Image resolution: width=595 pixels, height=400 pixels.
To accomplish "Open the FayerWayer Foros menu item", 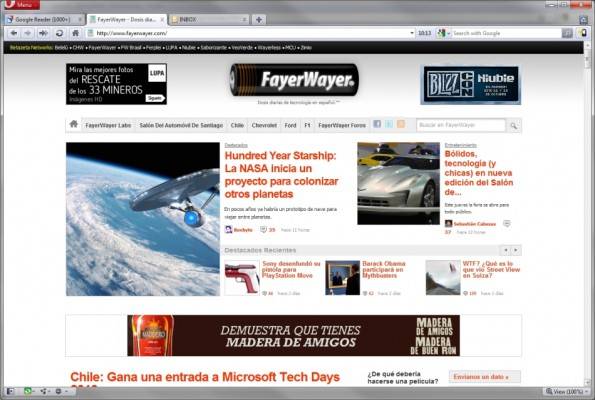I will [342, 125].
